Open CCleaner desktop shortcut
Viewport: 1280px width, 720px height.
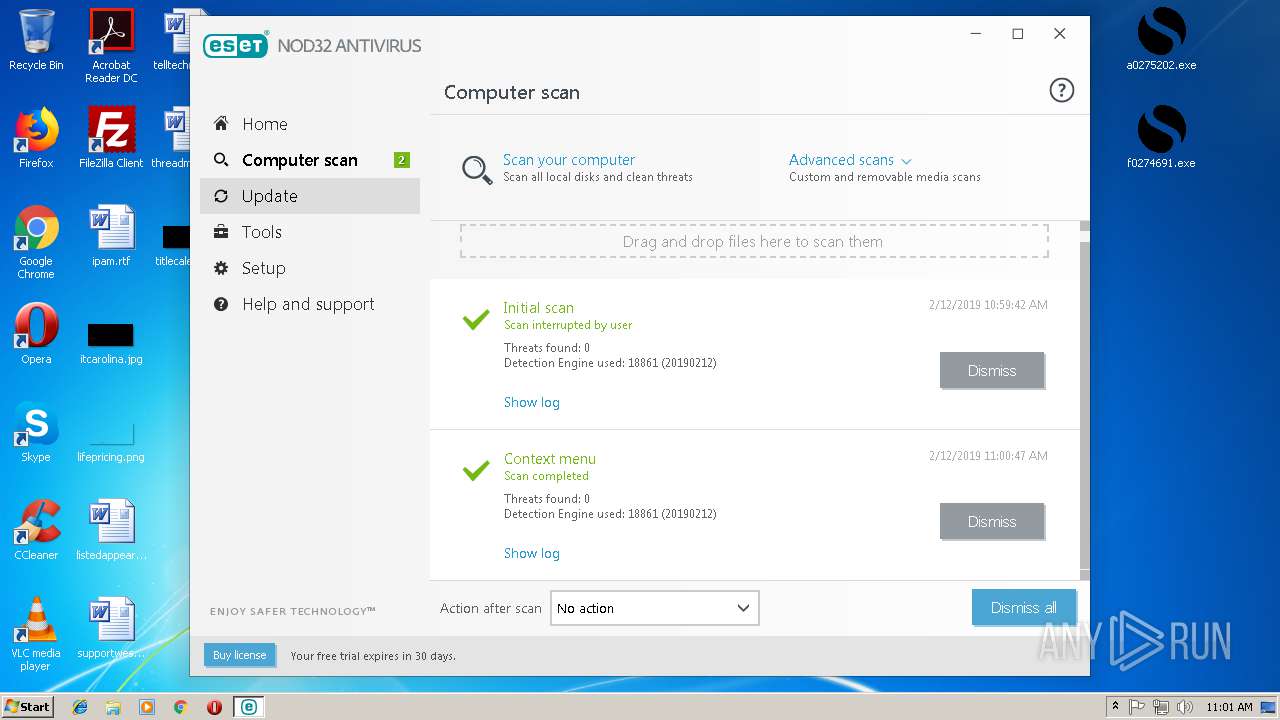point(36,530)
